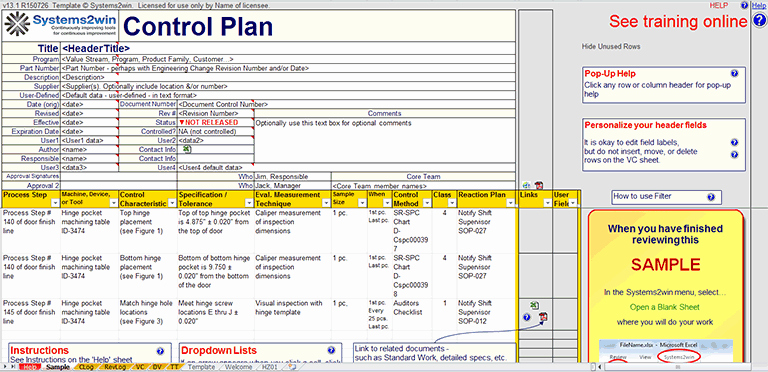This screenshot has height=372, width=768.
Task: Switch to the DV sheet tab
Action: [157, 367]
